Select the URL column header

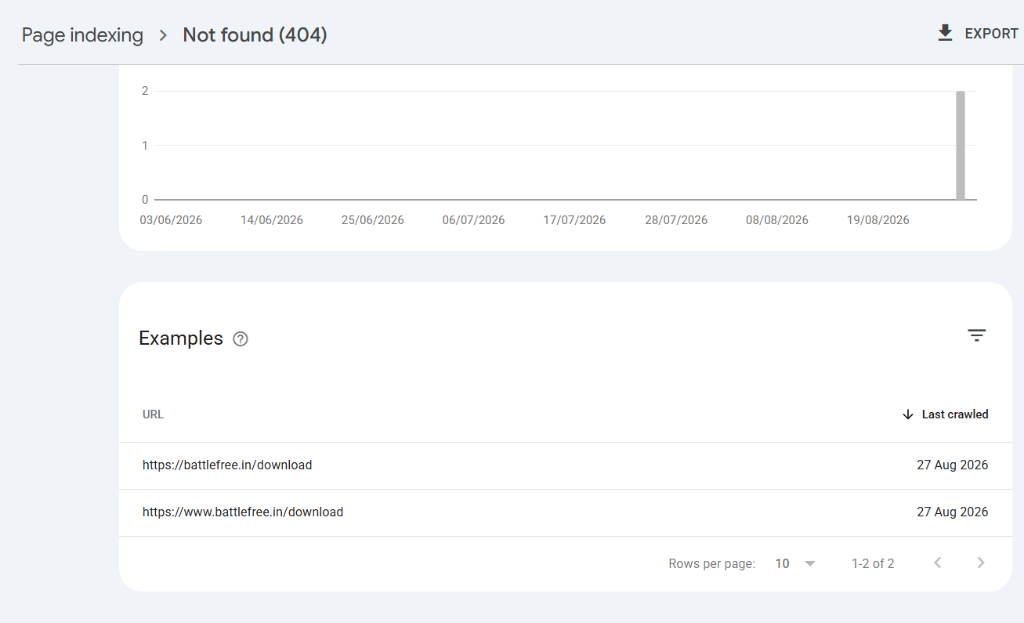click(153, 415)
